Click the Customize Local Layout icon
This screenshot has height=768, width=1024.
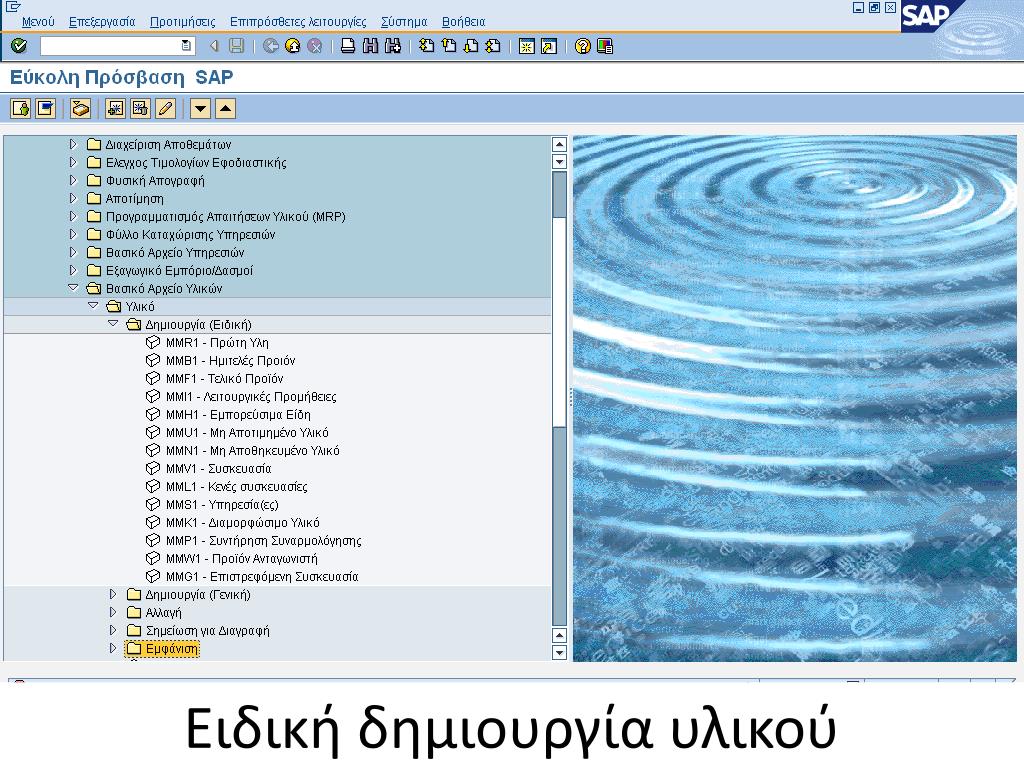coord(605,46)
